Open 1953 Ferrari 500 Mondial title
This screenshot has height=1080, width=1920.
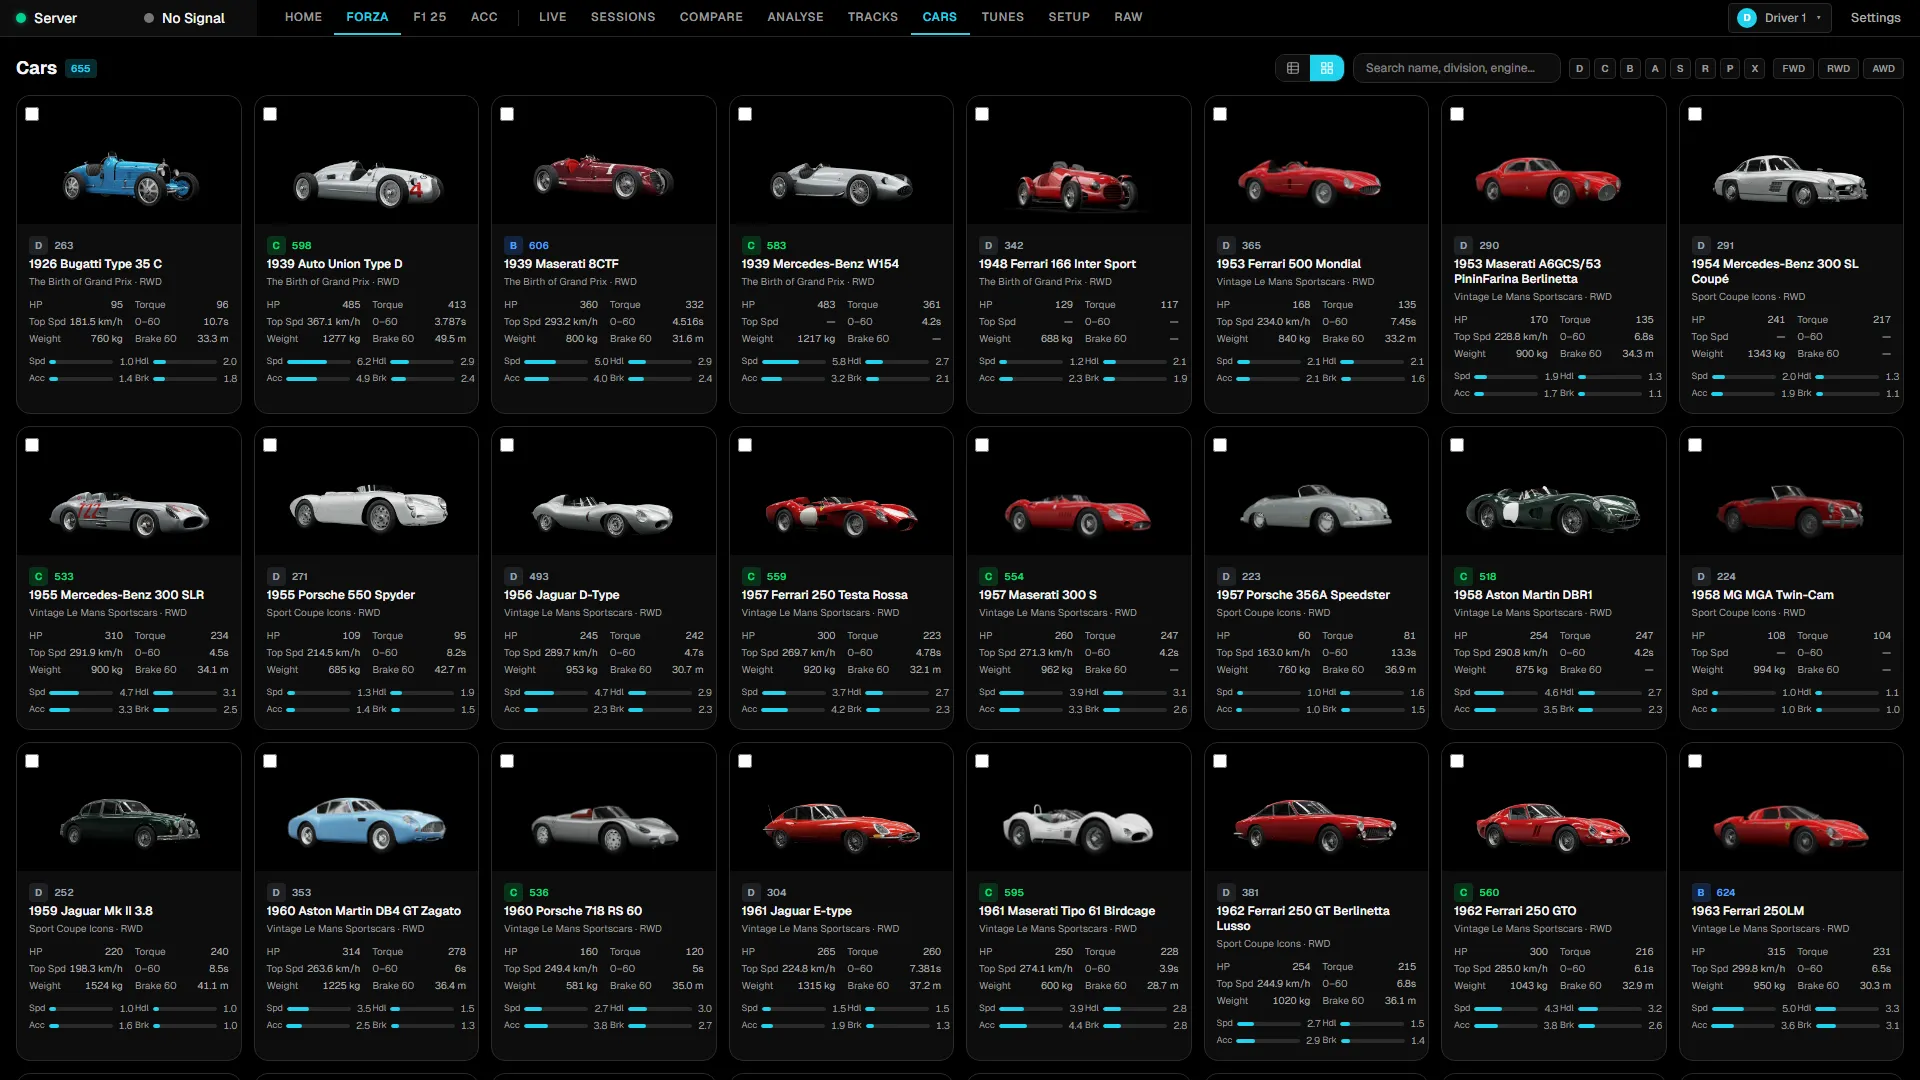point(1288,264)
